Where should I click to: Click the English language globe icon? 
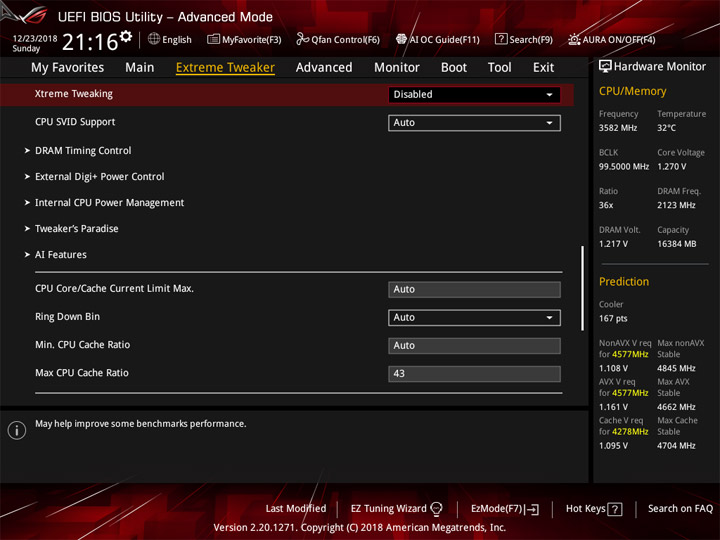coord(154,39)
